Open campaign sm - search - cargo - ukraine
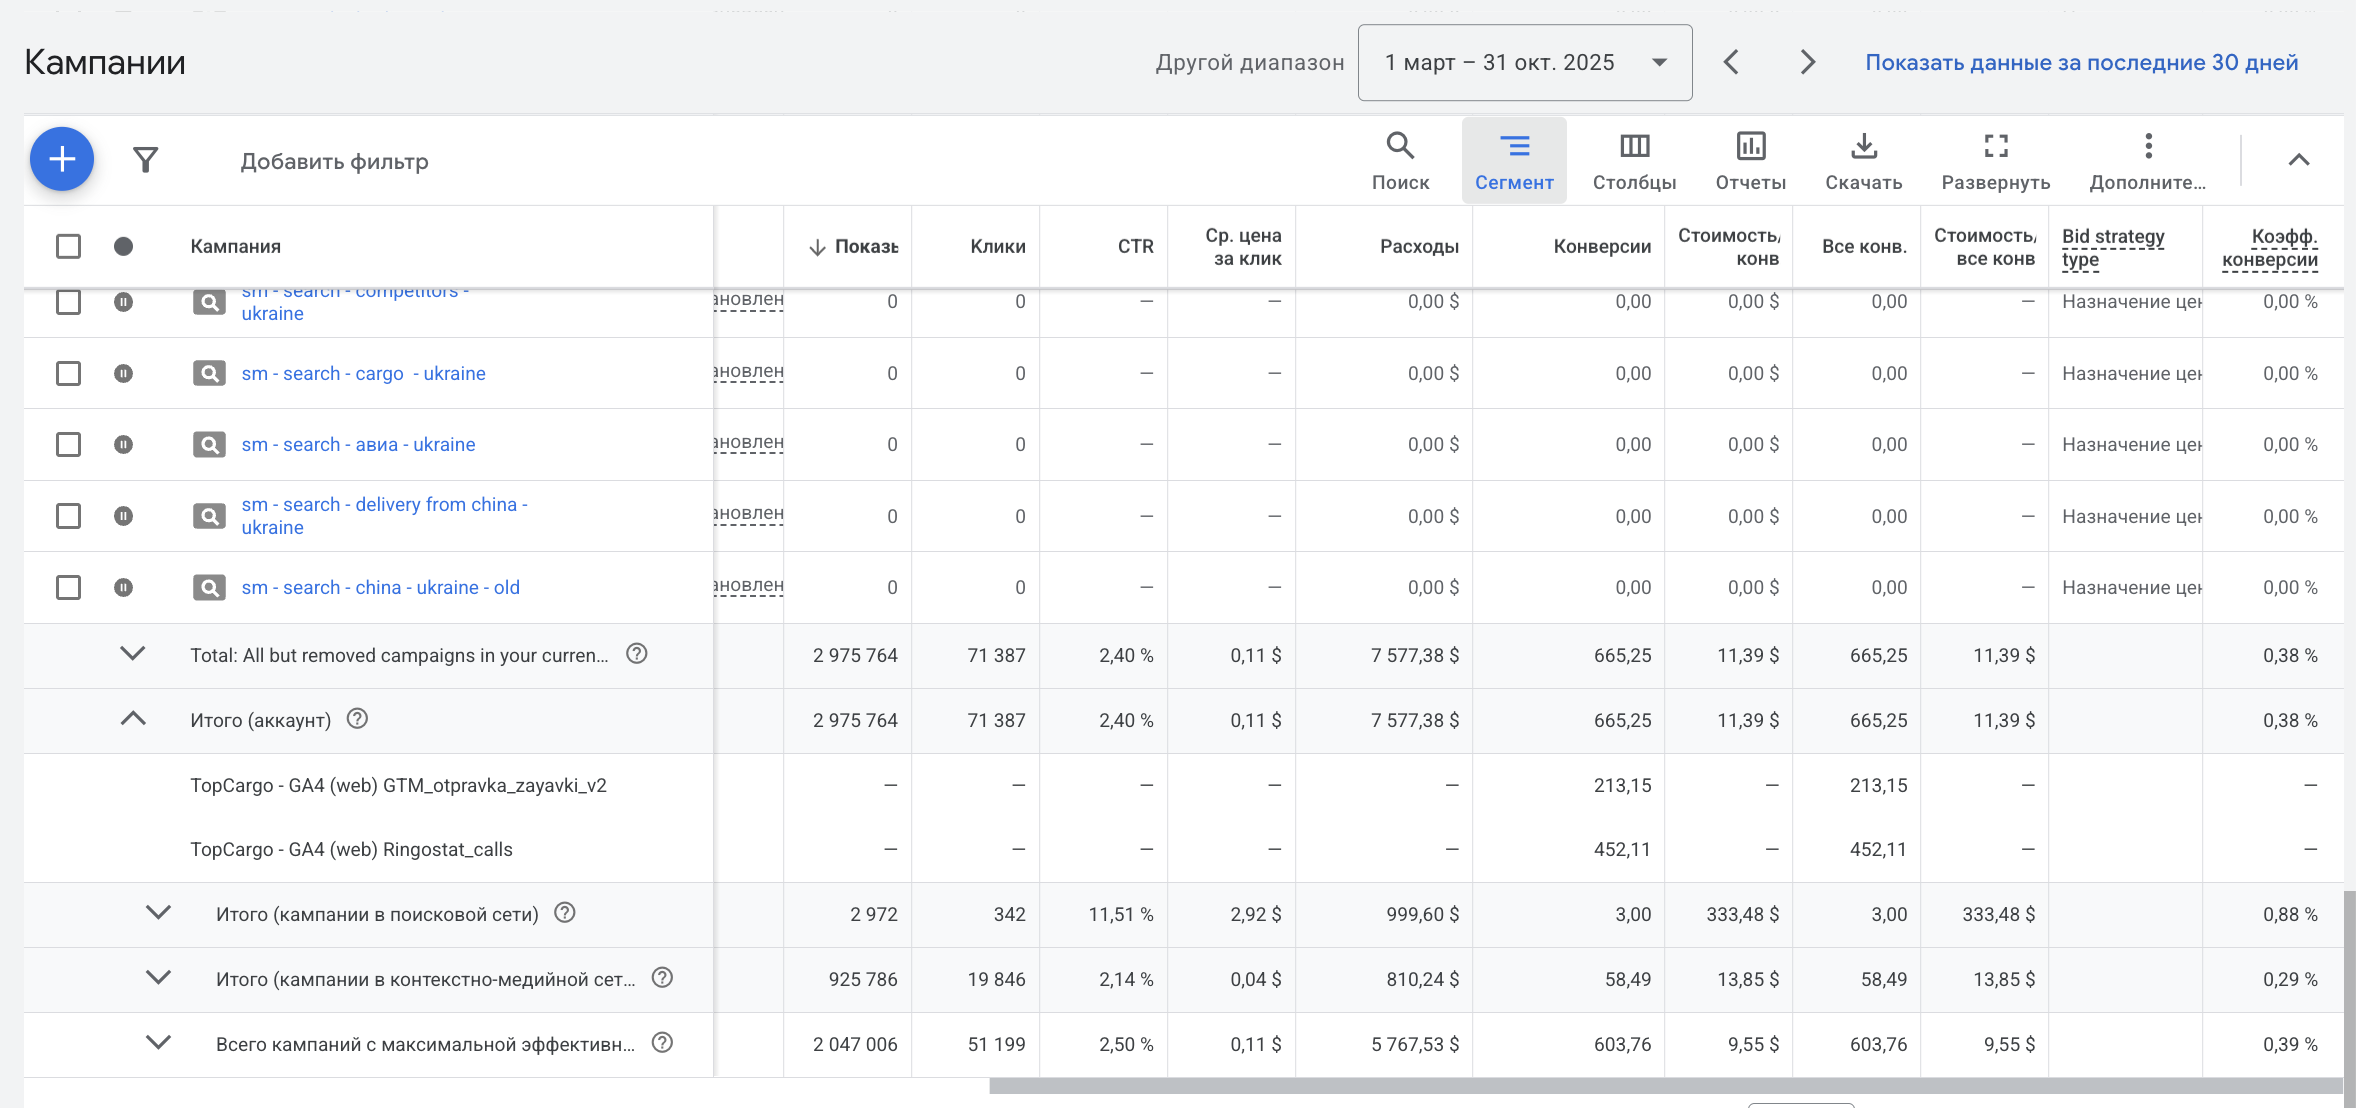This screenshot has height=1108, width=2356. point(363,373)
